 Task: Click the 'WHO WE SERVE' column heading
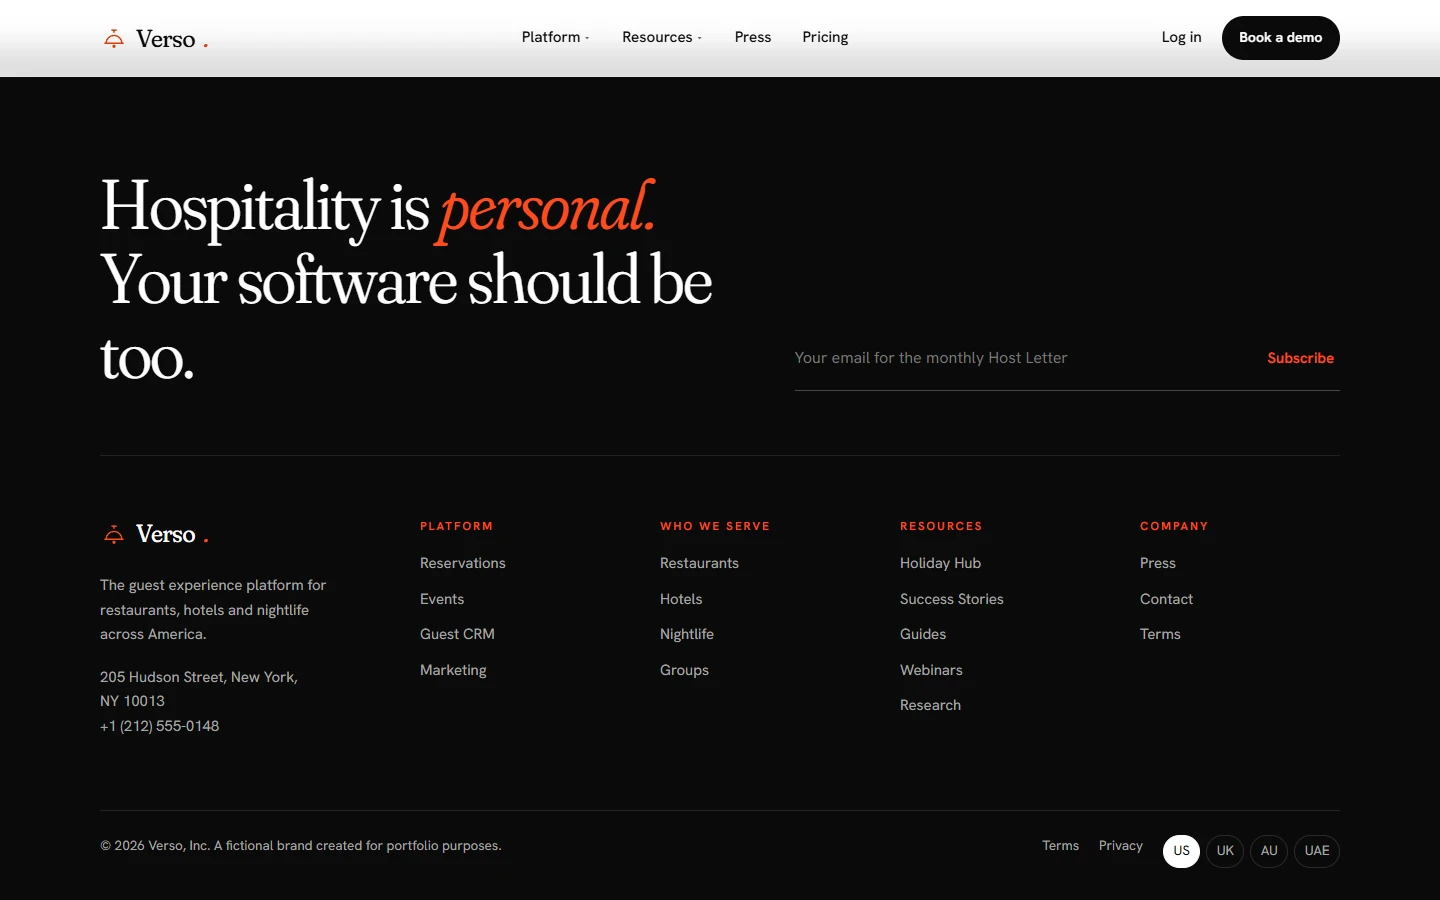[715, 526]
